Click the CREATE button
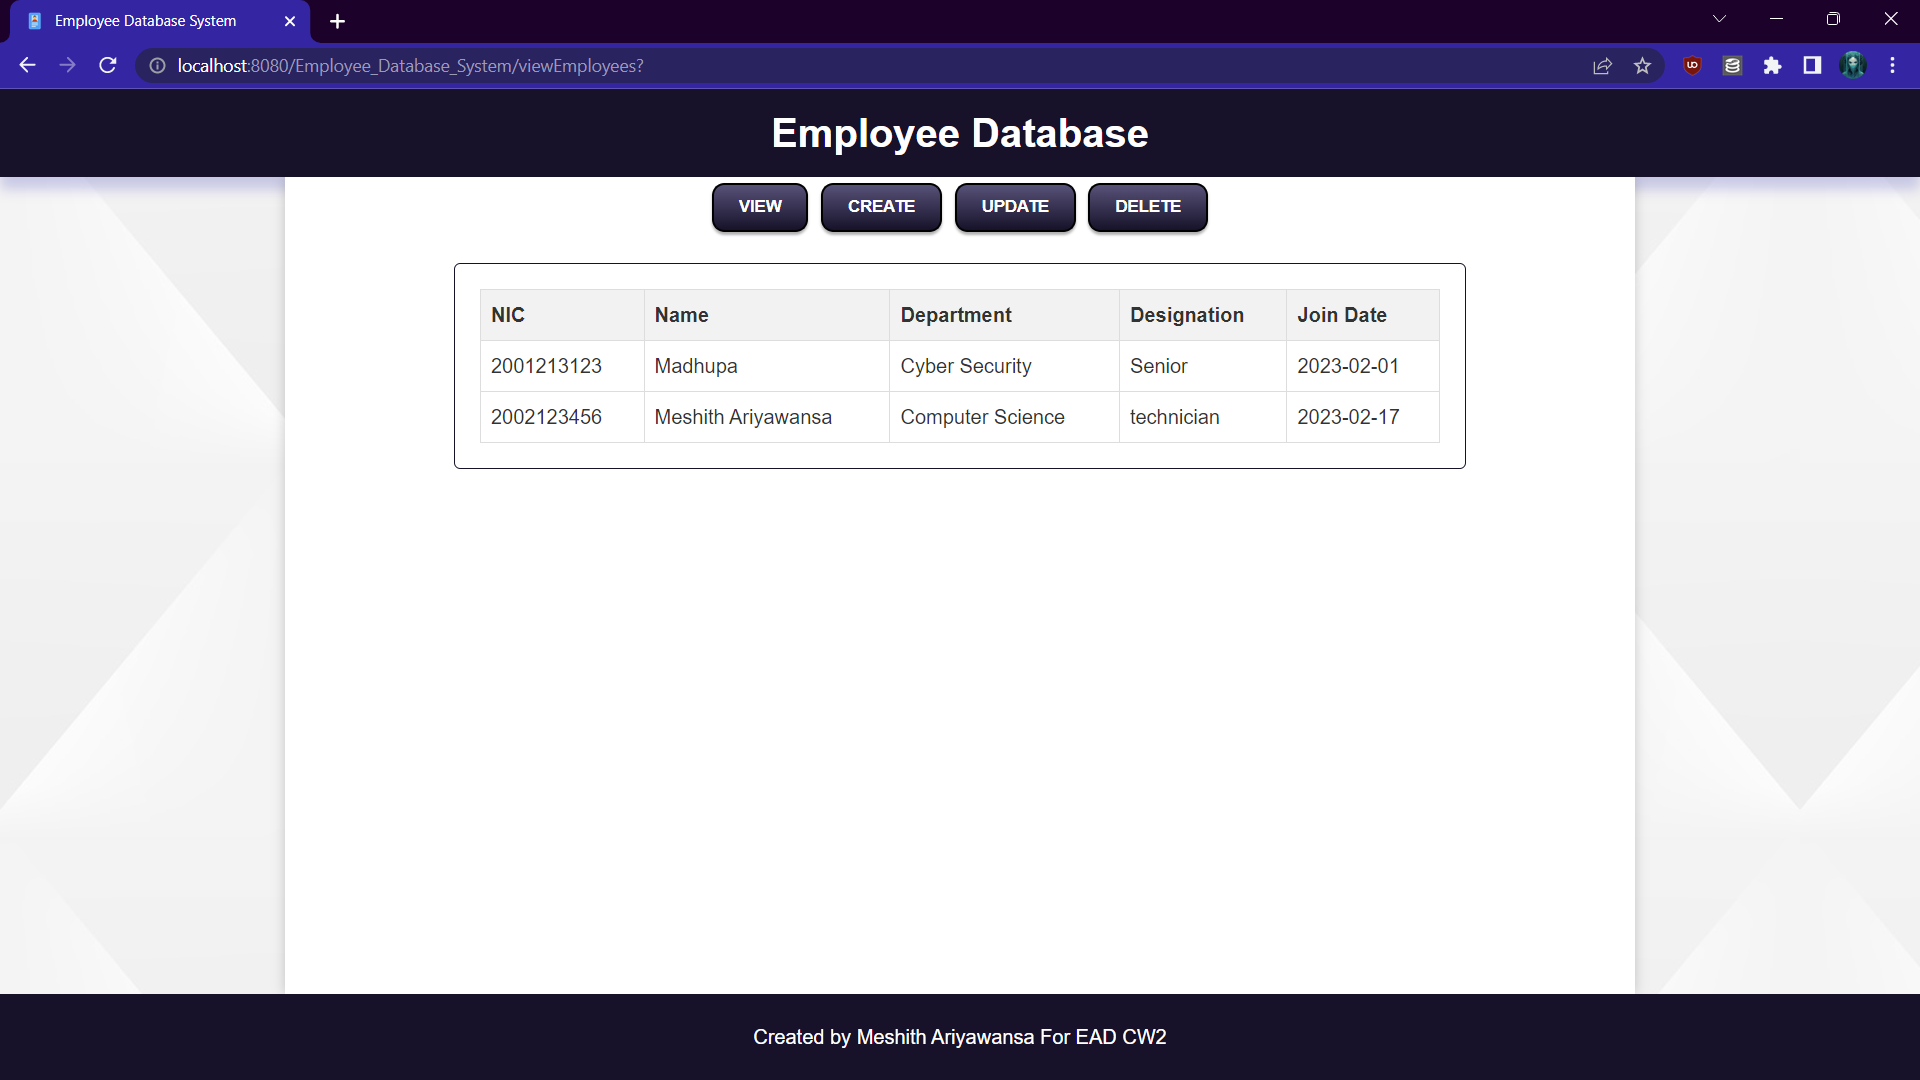Image resolution: width=1920 pixels, height=1080 pixels. click(881, 207)
